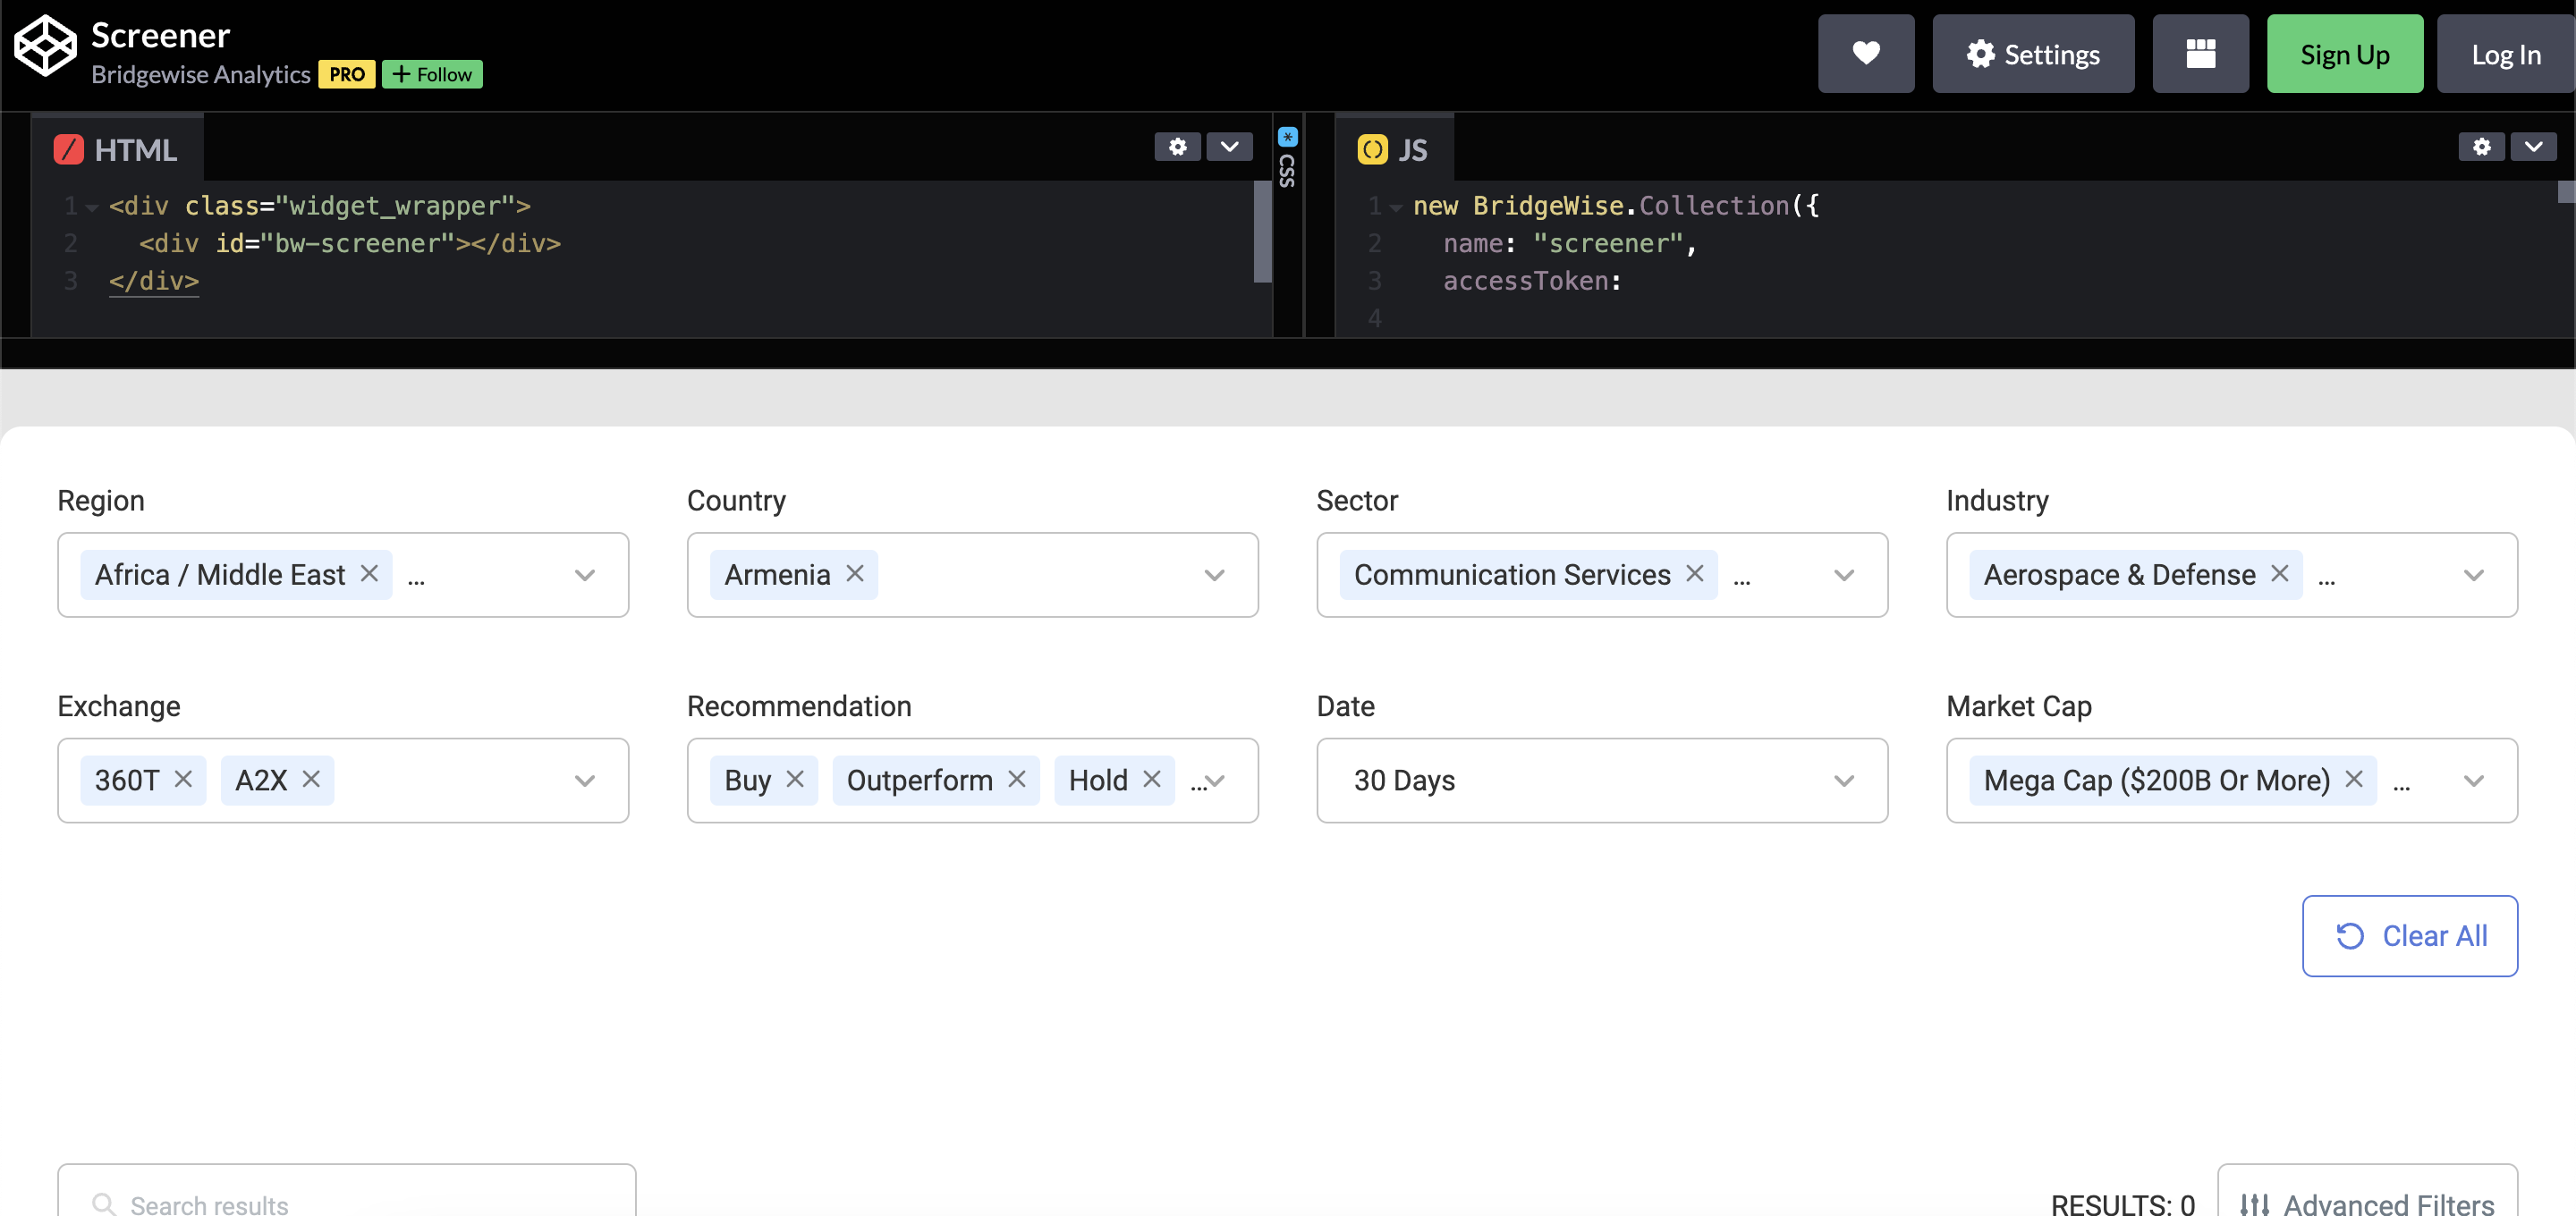Open JS editor settings gear
This screenshot has width=2576, height=1216.
(2481, 147)
